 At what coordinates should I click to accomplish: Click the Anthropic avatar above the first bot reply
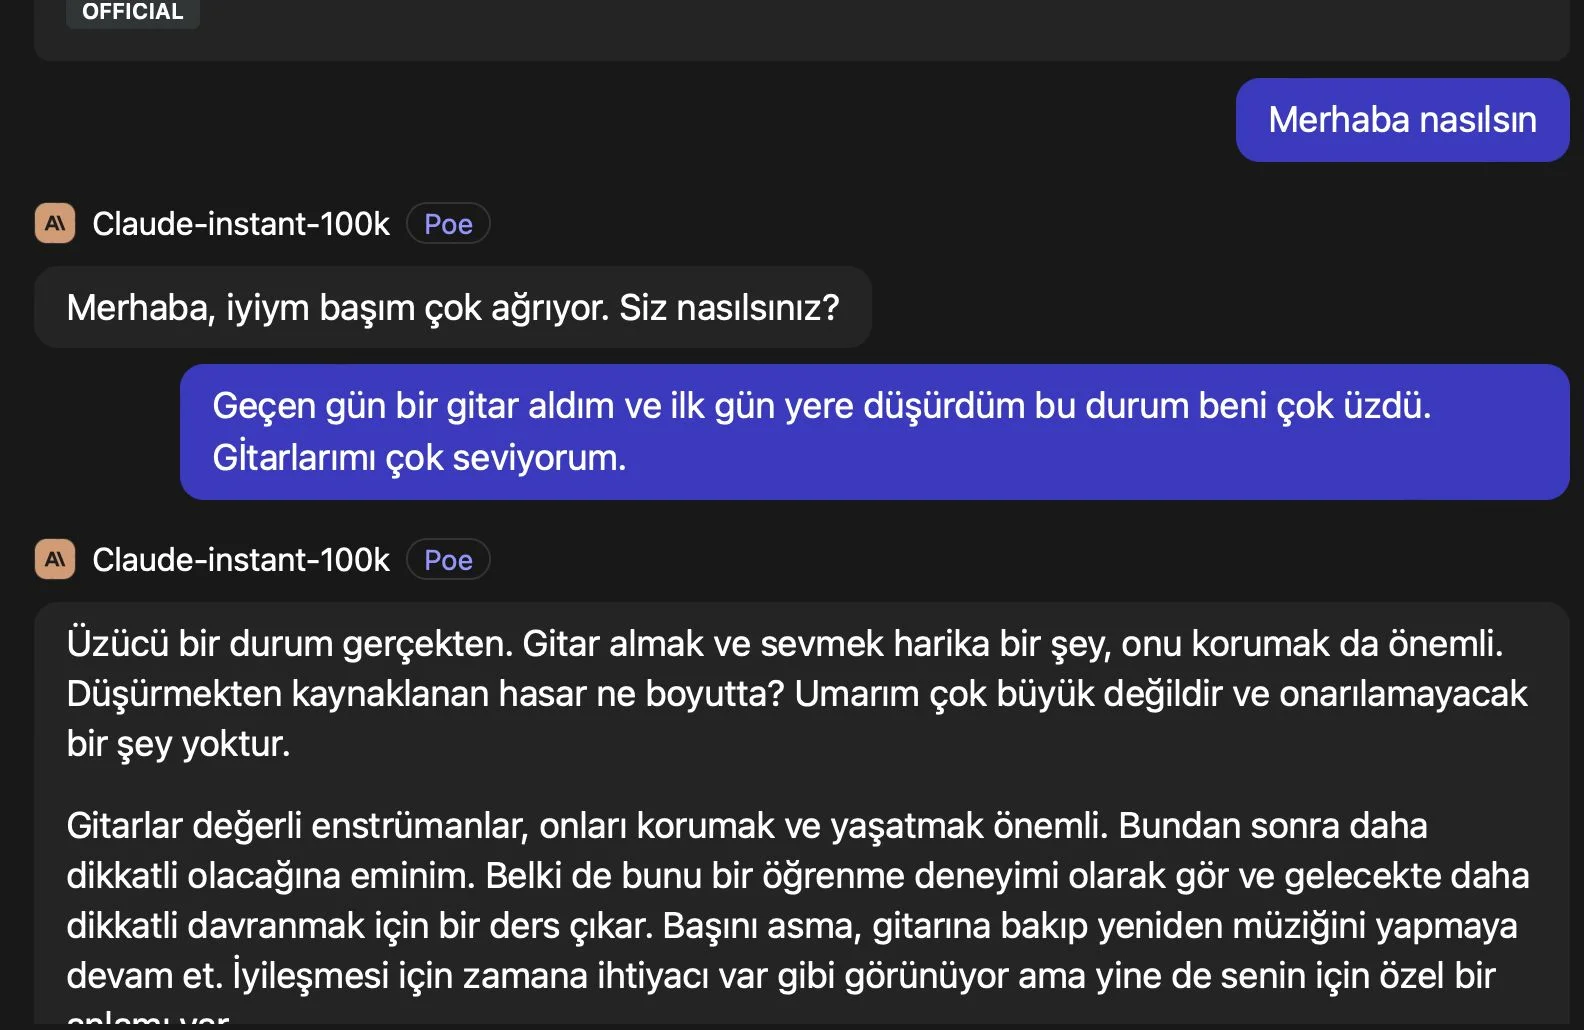[55, 223]
